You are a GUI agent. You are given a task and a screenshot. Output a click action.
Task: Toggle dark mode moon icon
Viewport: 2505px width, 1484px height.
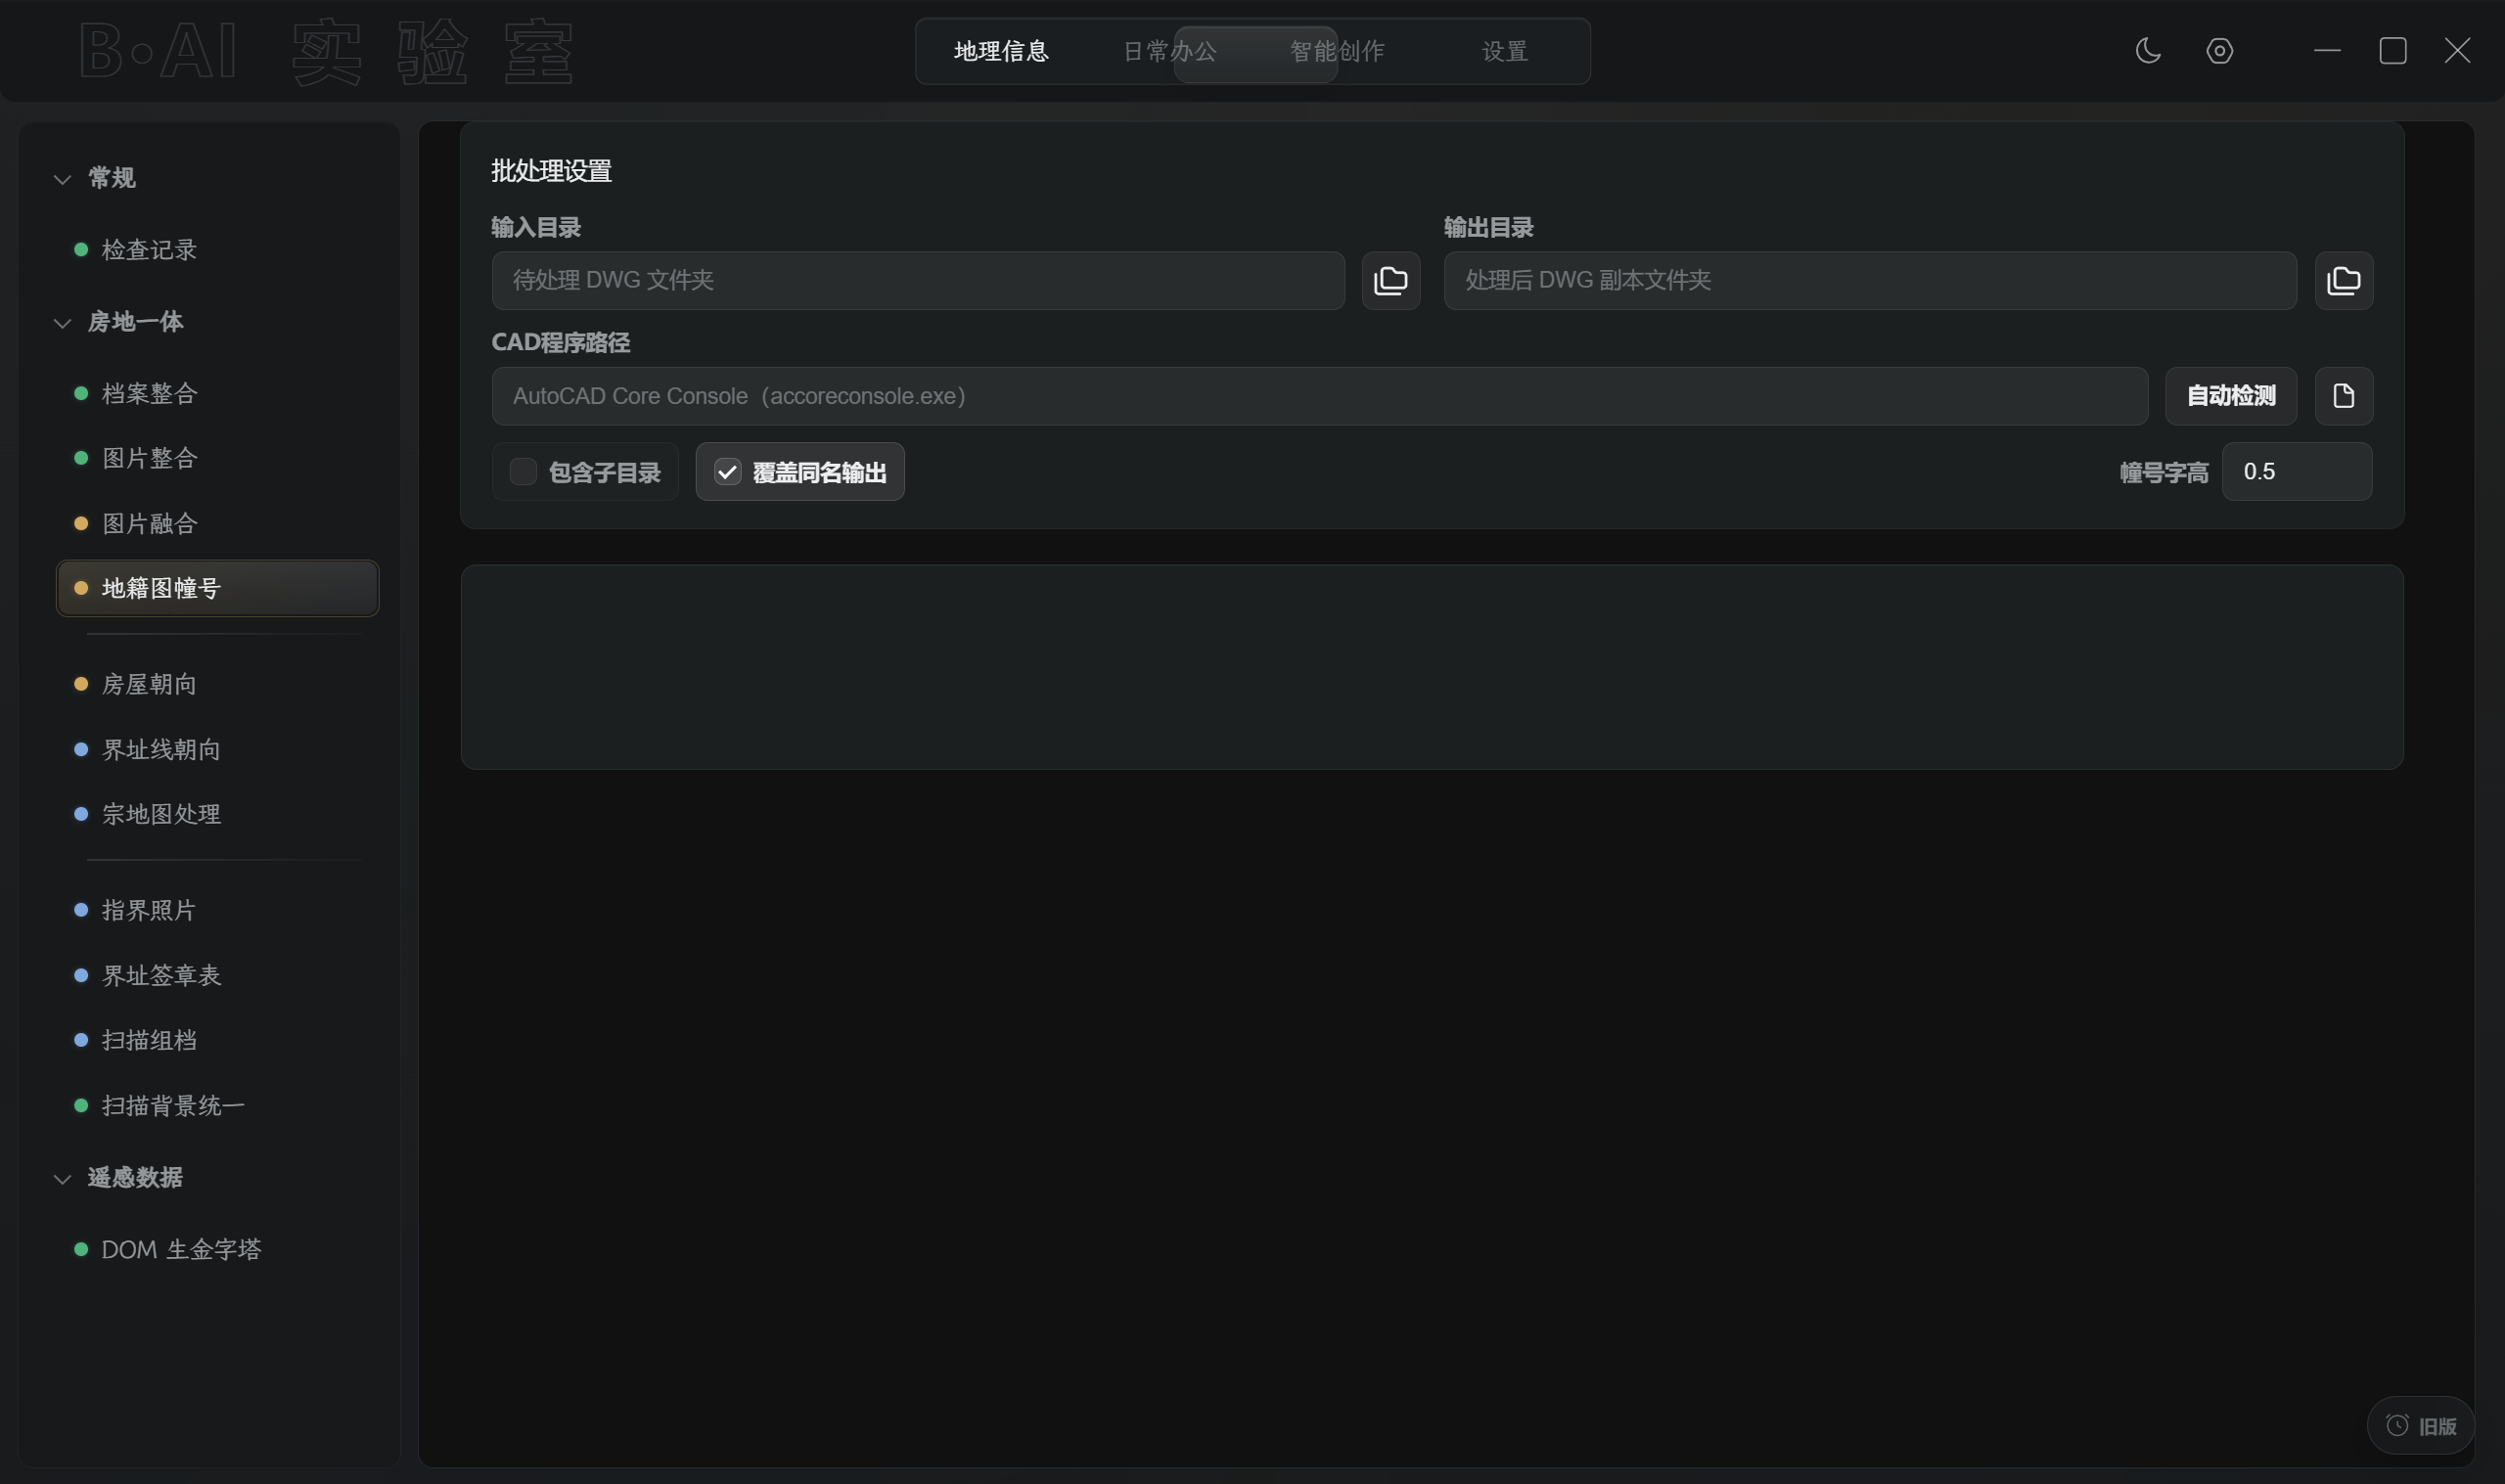tap(2147, 51)
